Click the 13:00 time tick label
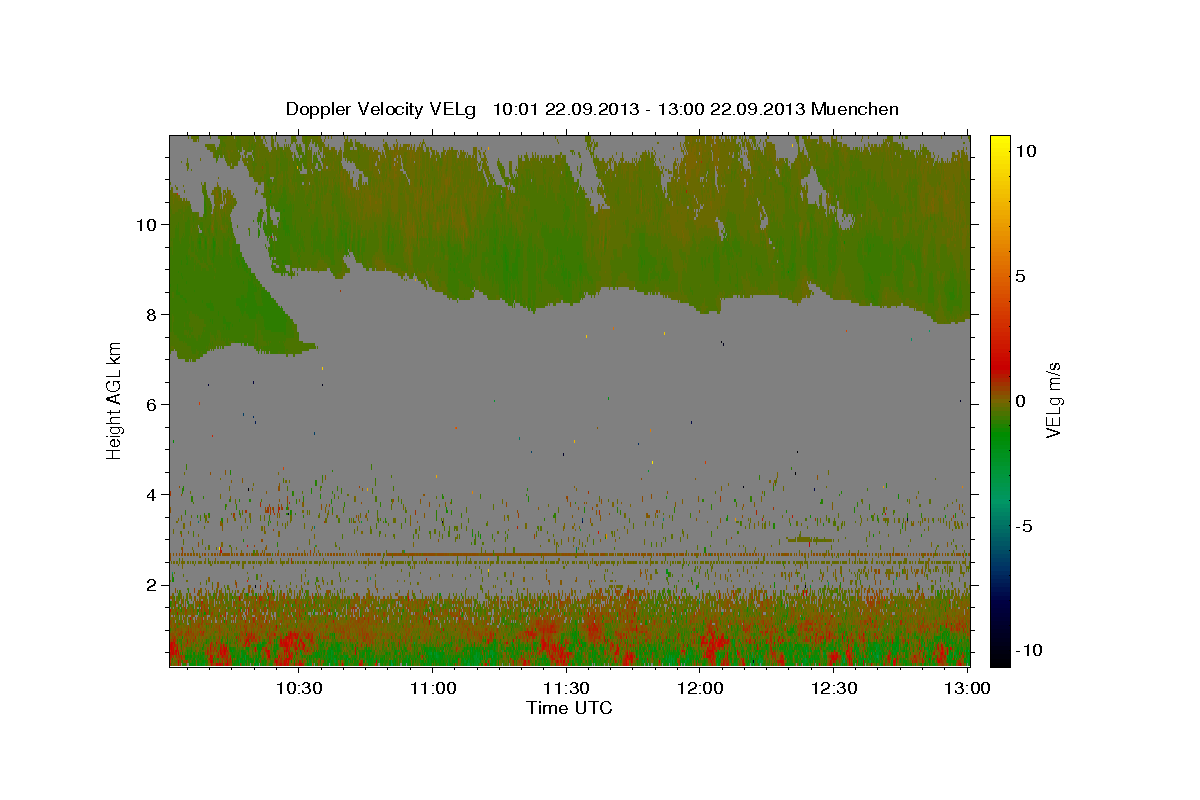 point(967,688)
